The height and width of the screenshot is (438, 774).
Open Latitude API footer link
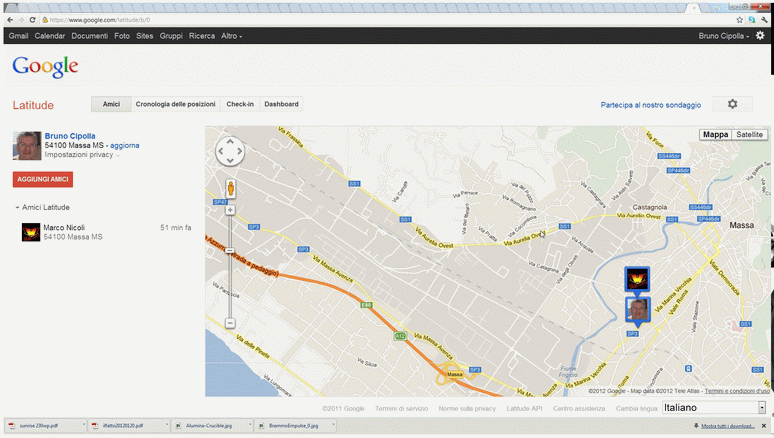tap(524, 408)
